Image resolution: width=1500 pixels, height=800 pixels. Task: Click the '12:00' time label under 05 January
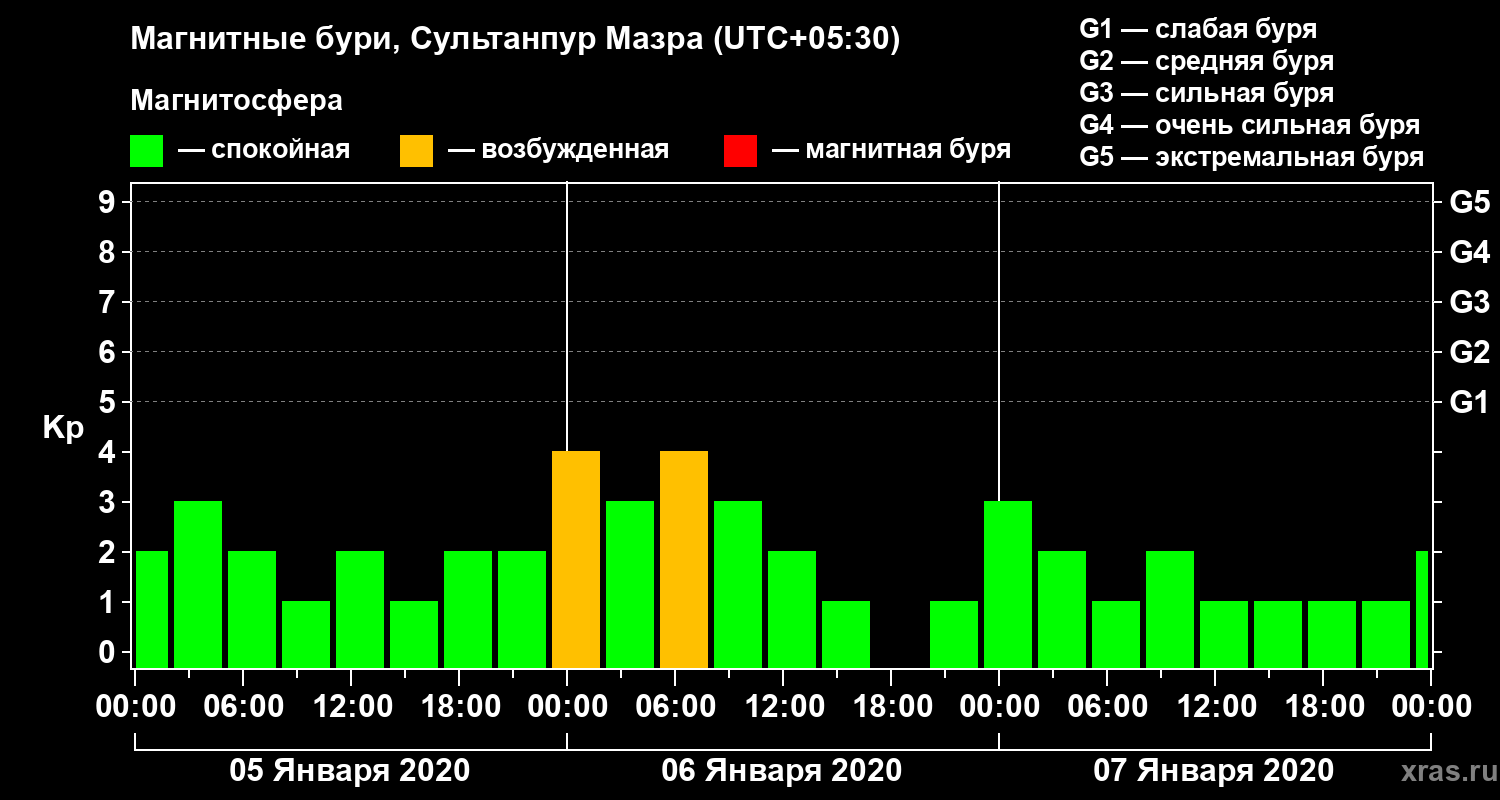pos(352,707)
